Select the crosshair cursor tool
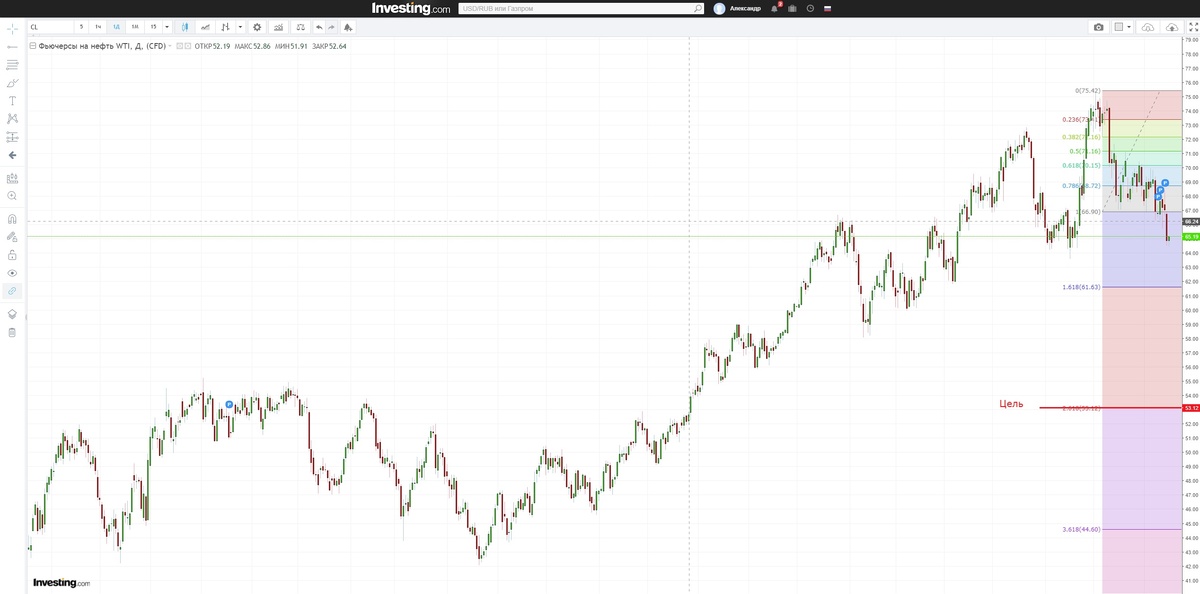 pyautogui.click(x=12, y=30)
